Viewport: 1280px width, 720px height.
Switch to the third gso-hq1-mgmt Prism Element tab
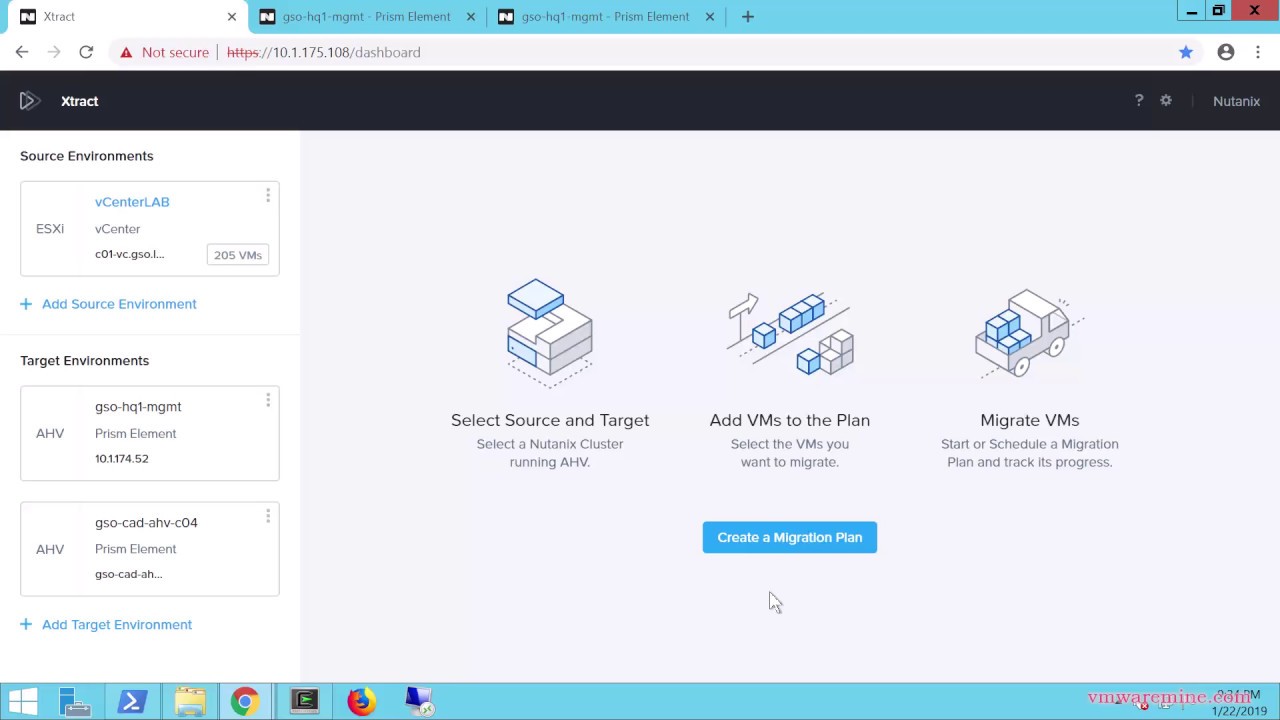point(606,17)
